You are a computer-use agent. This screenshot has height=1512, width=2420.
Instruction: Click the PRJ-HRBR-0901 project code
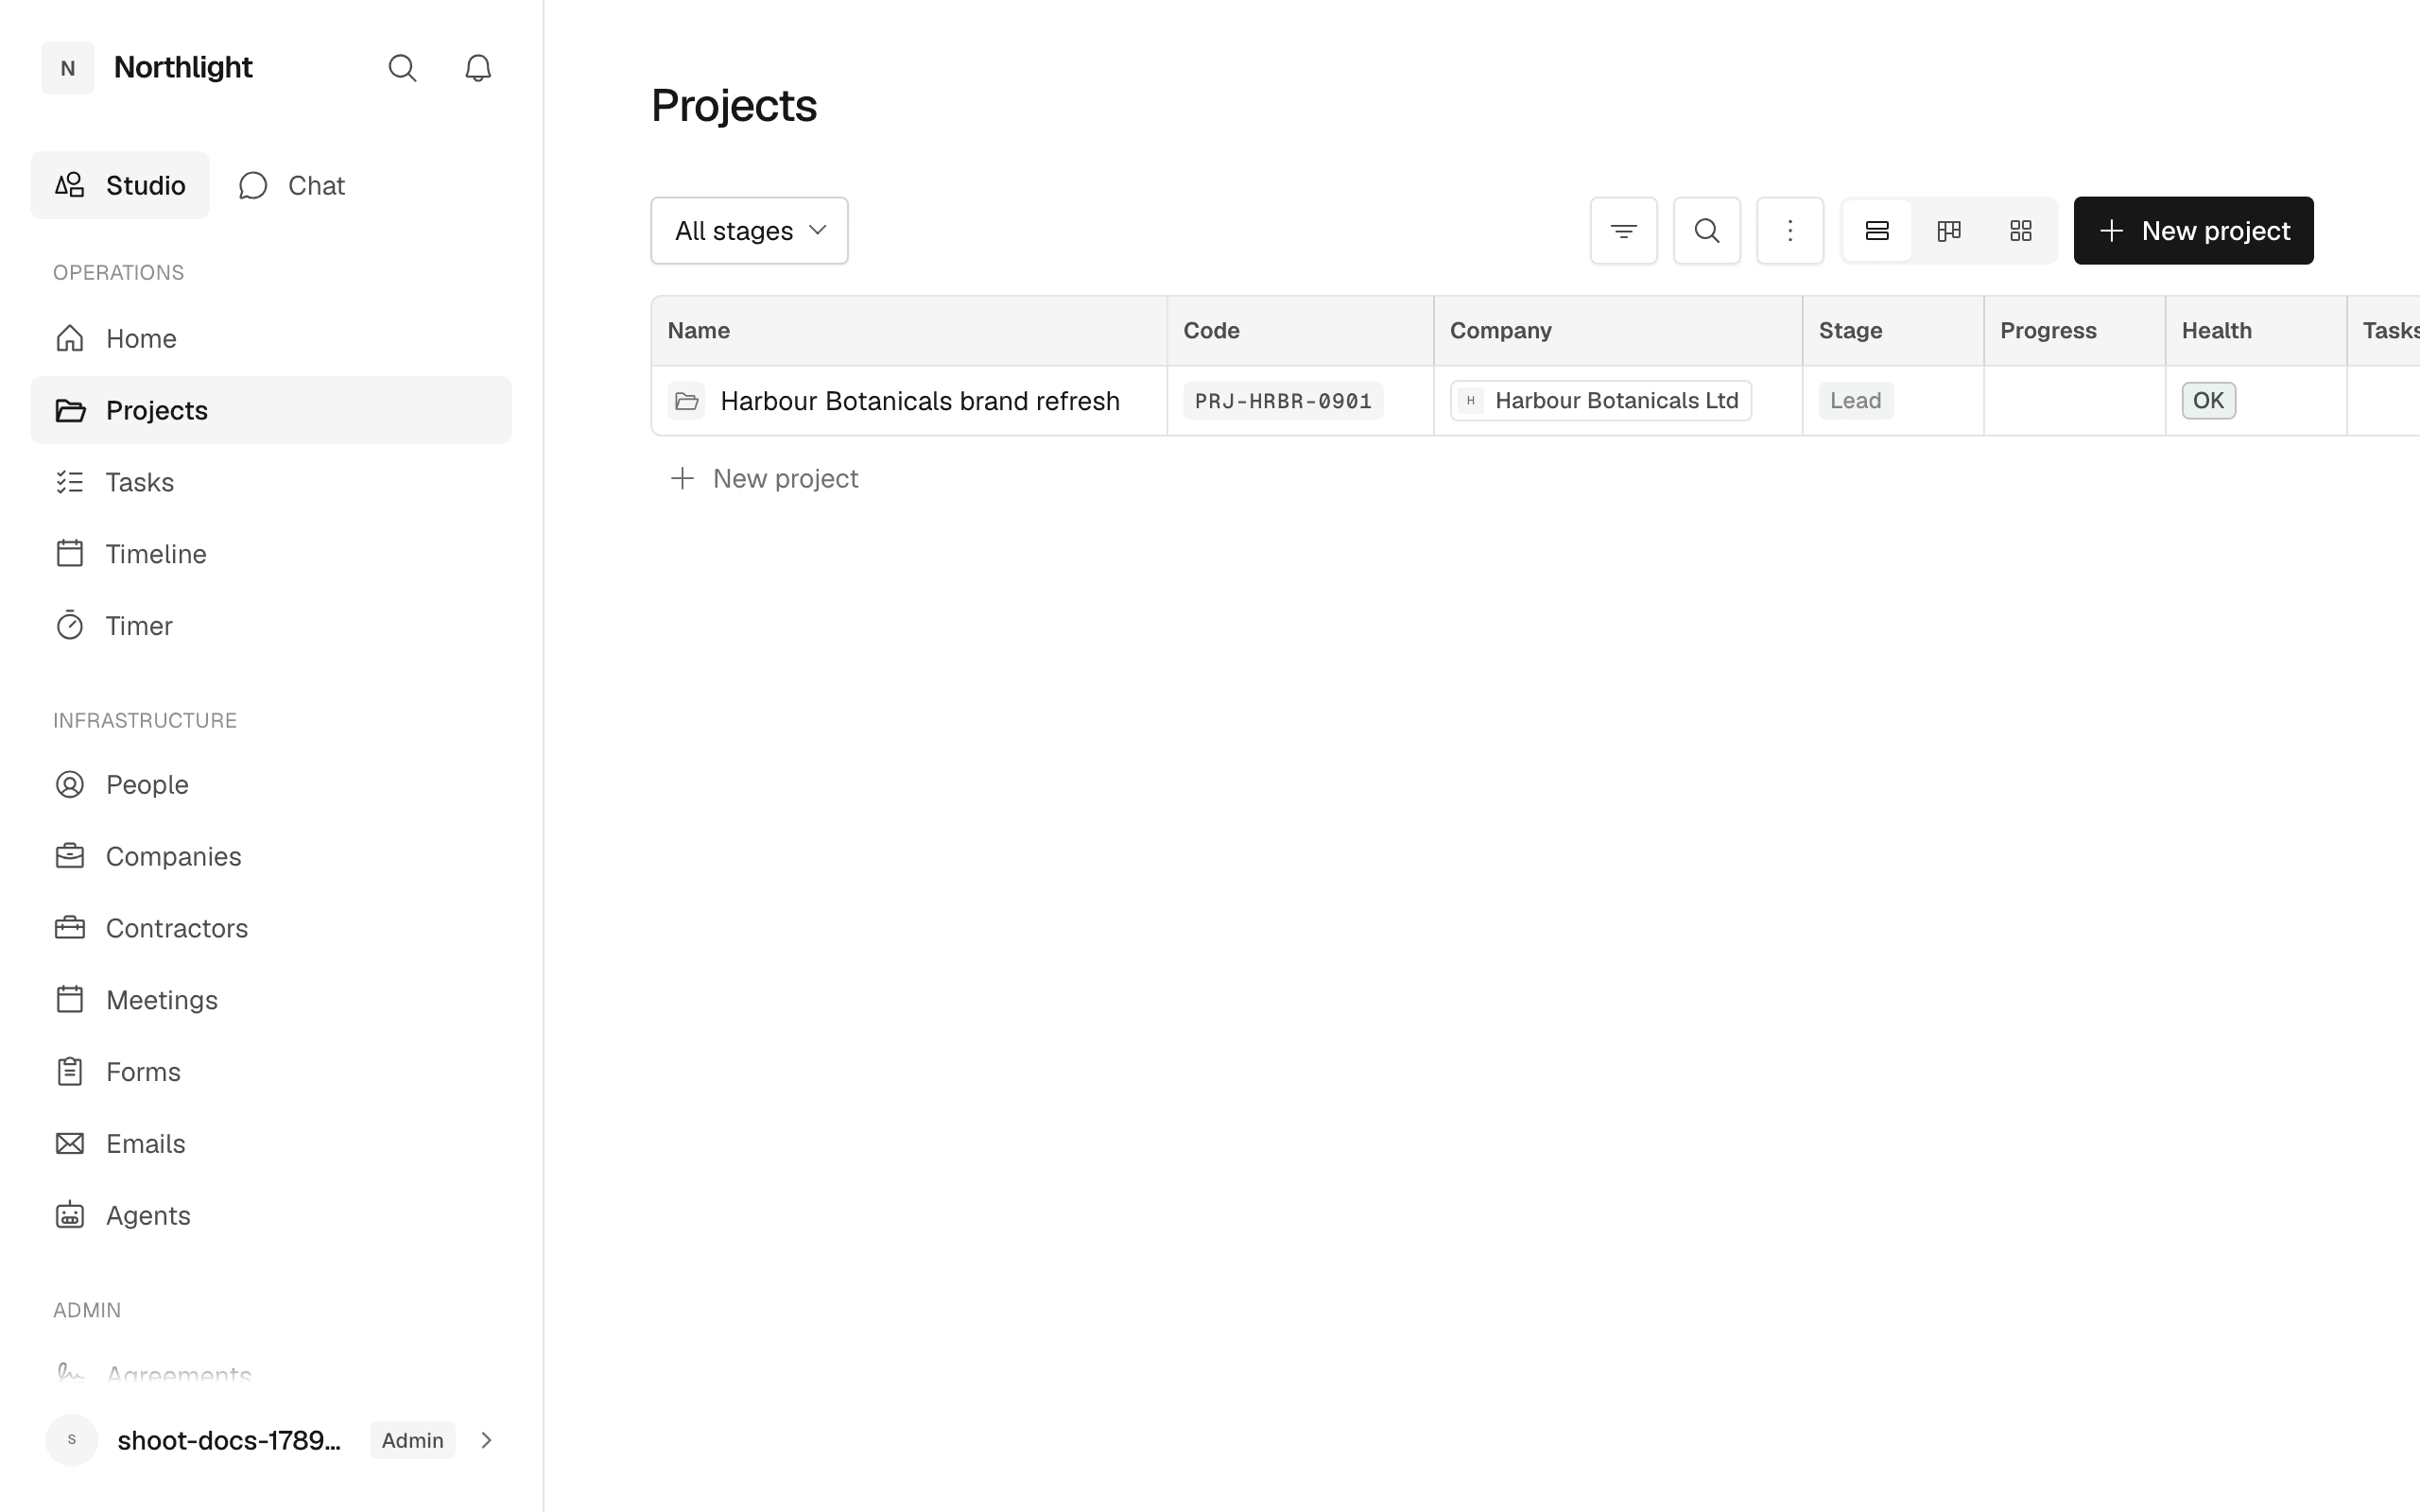[1283, 401]
